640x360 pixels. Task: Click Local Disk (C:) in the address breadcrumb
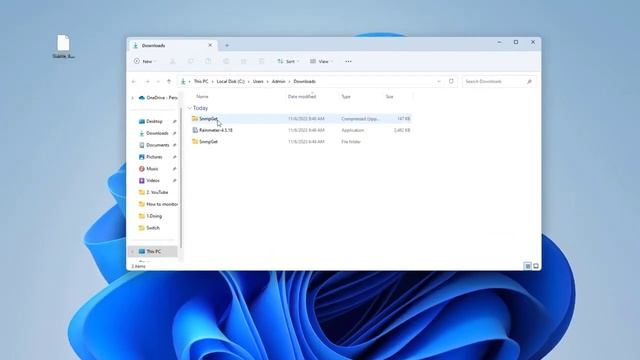tap(231, 82)
